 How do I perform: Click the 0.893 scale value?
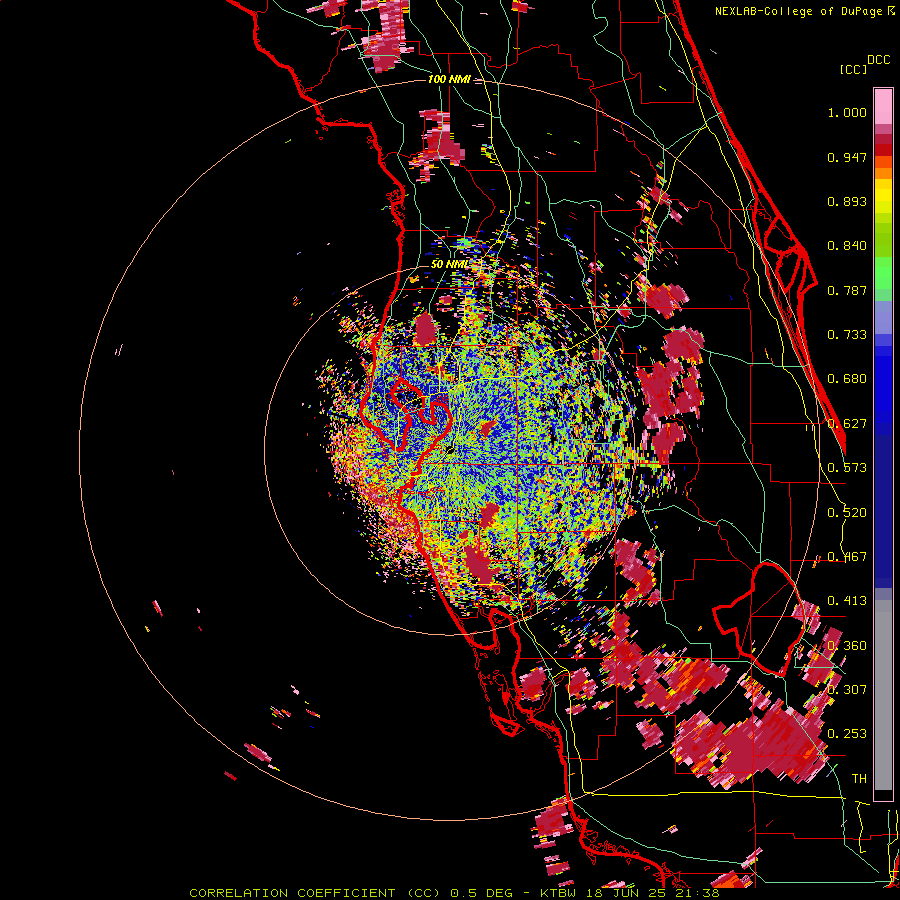point(847,201)
